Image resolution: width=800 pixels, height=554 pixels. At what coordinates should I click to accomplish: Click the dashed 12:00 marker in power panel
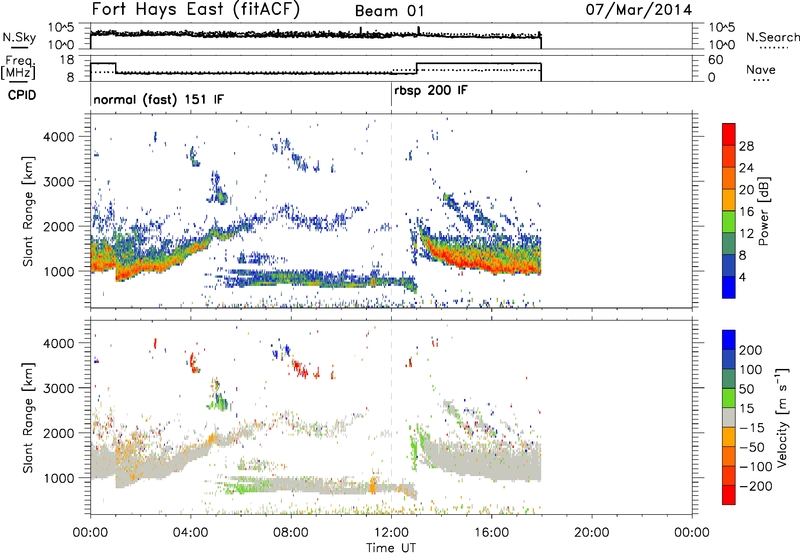pos(391,211)
